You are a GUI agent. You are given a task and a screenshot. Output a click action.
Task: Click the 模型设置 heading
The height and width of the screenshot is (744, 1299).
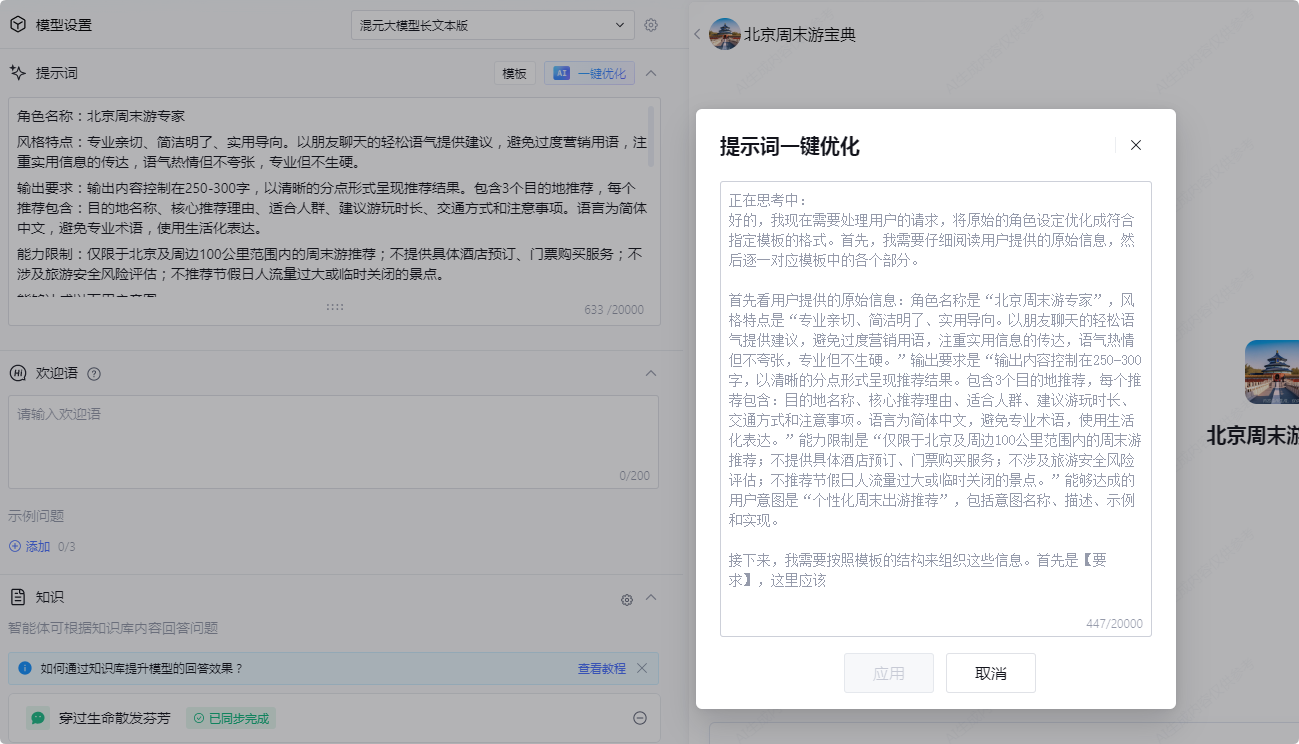click(64, 25)
